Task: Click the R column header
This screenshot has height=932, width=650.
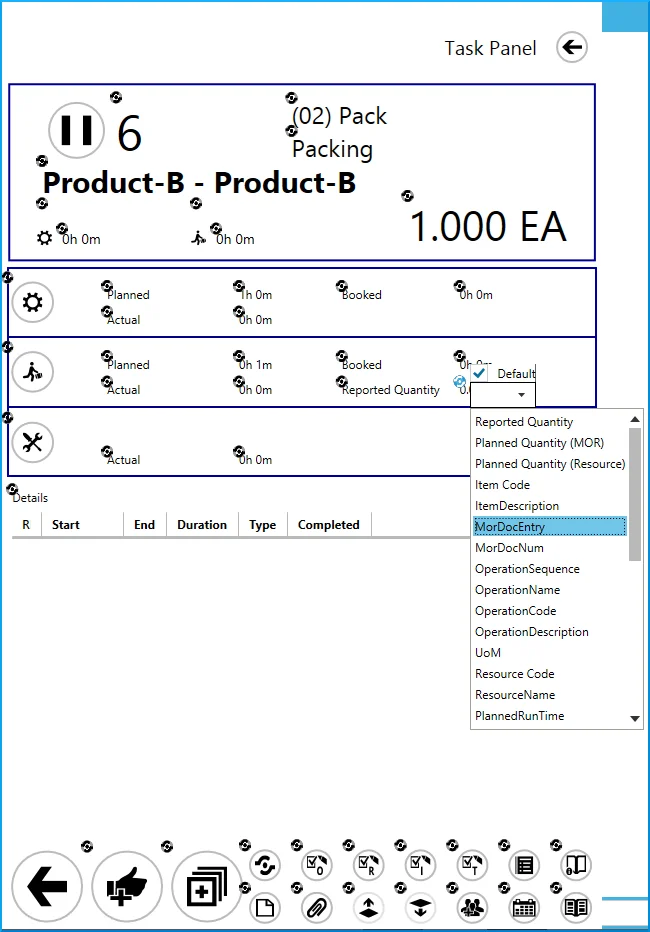Action: 26,525
